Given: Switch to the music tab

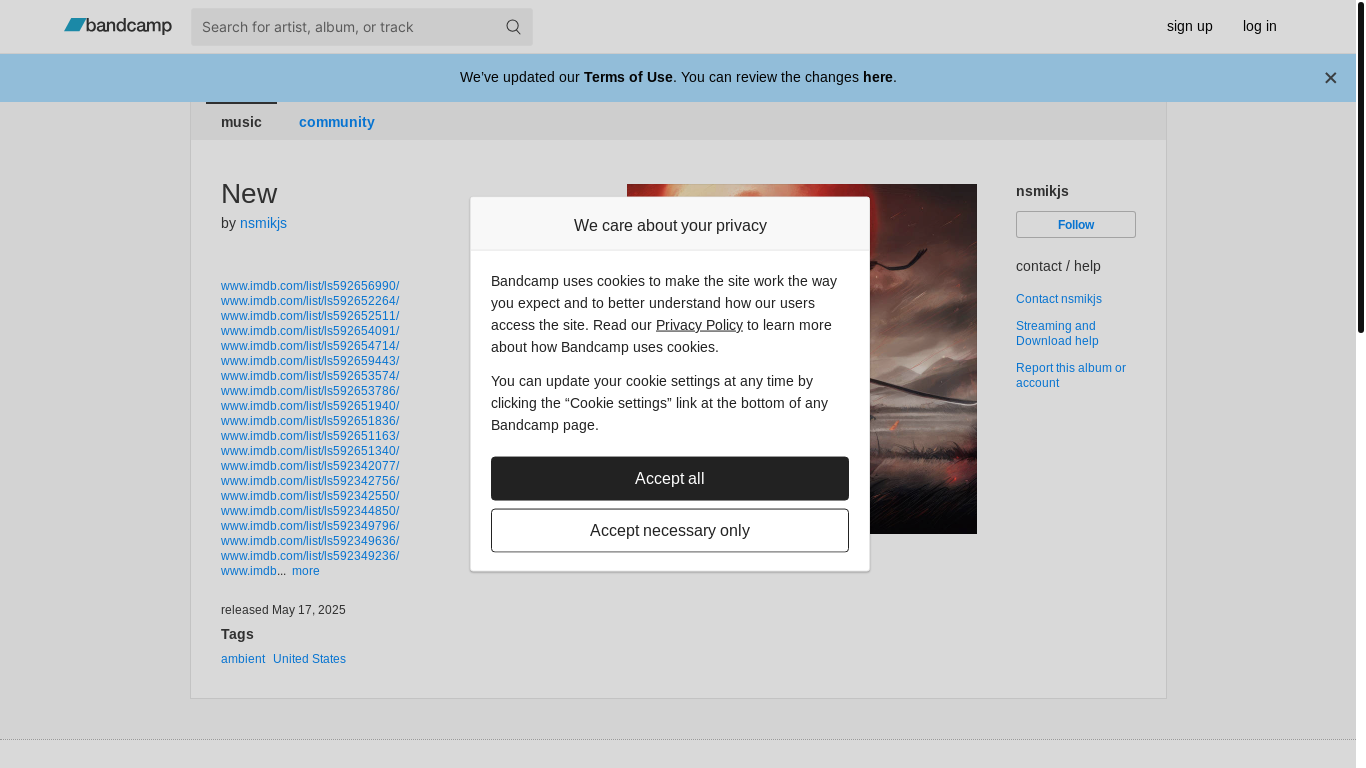Looking at the screenshot, I should [241, 122].
